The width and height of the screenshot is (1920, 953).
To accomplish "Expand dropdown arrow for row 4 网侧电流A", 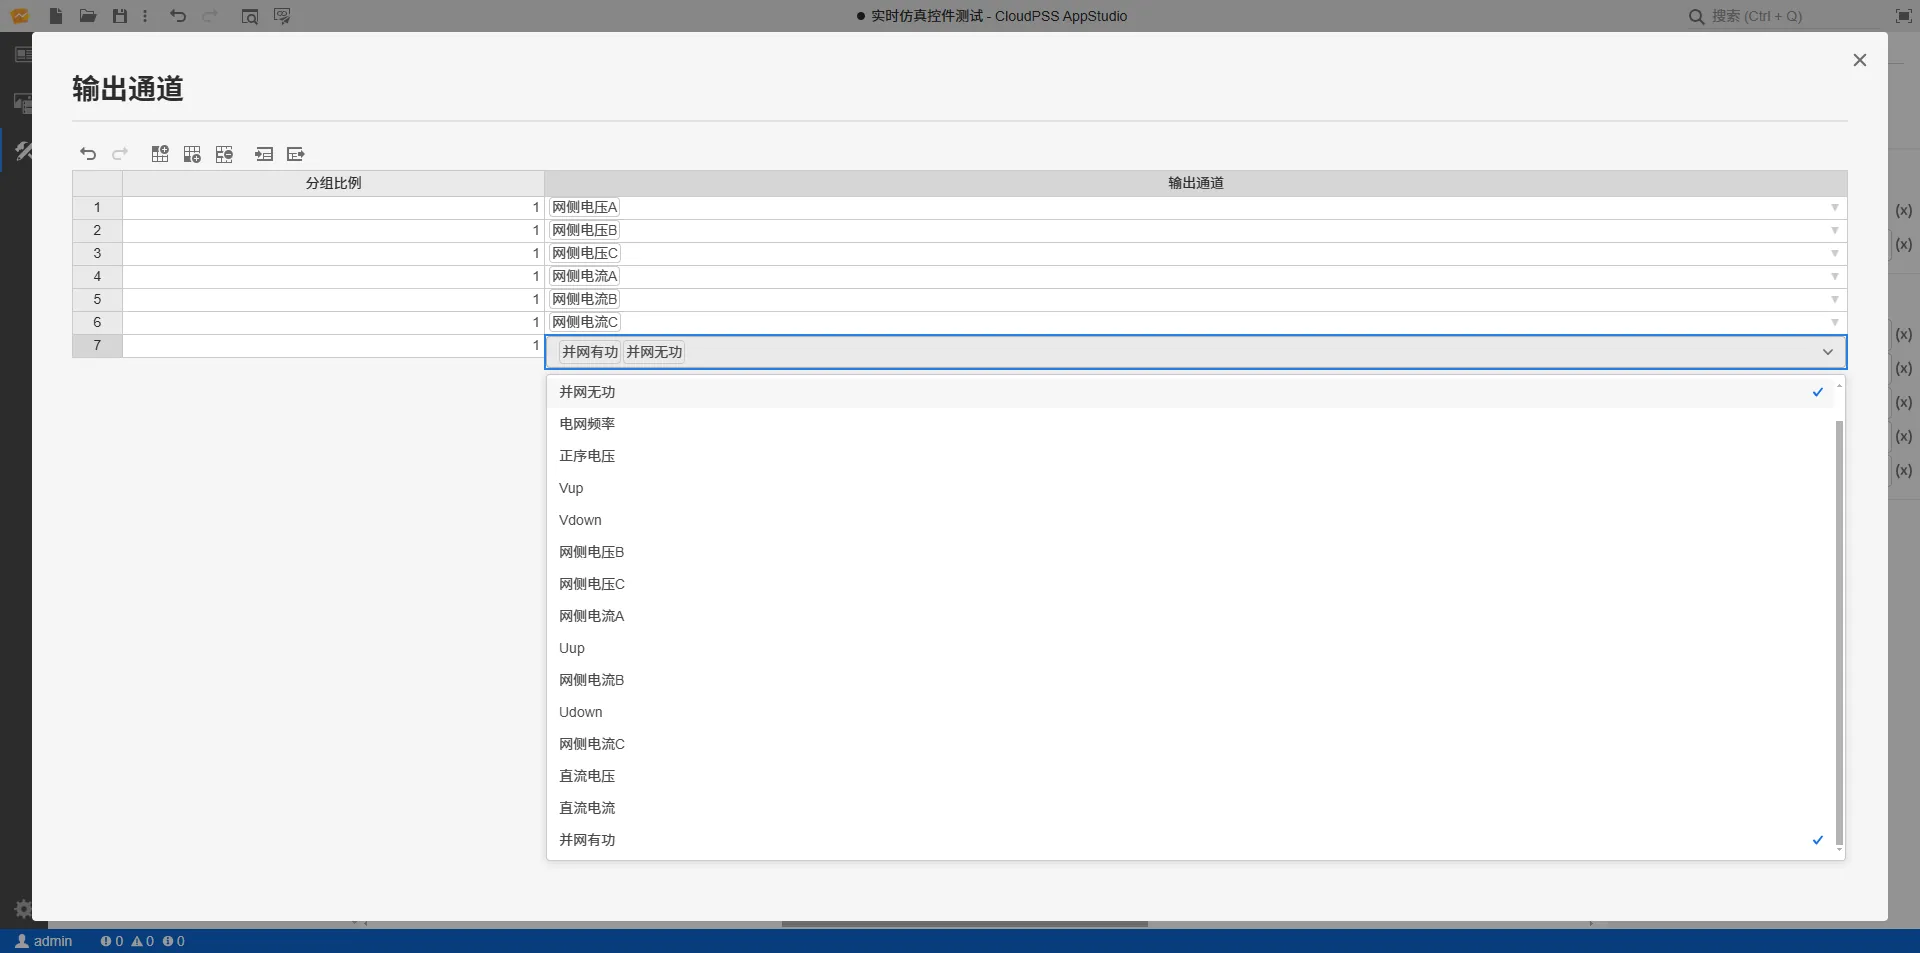I will coord(1835,277).
